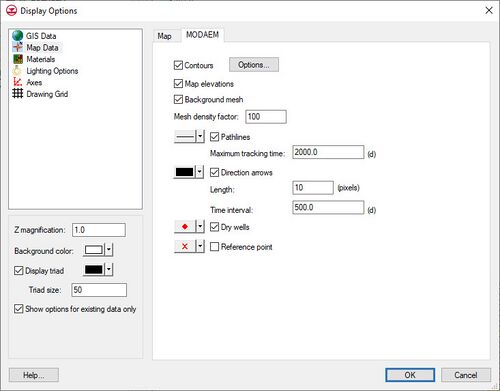Open the Direction arrows color dropdown arrow

click(199, 172)
